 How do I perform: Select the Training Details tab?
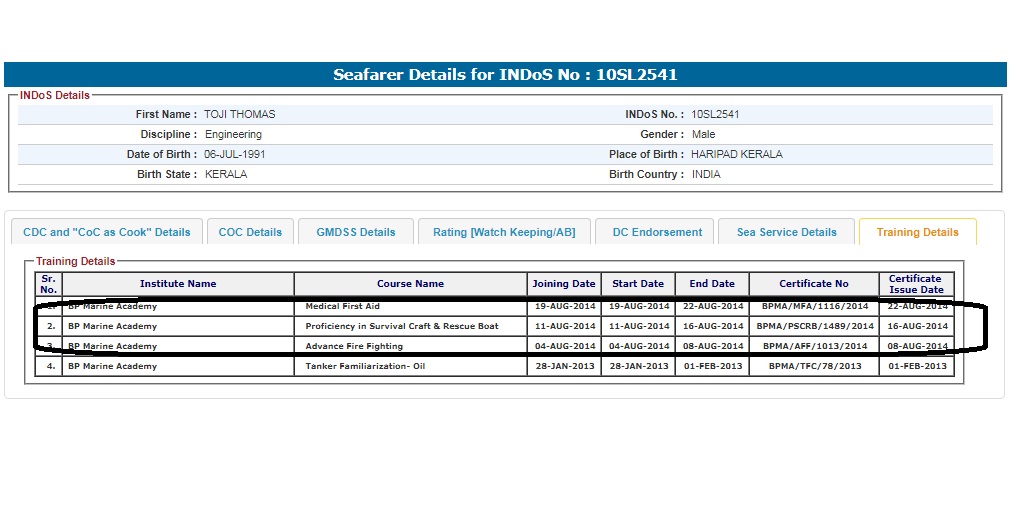917,232
